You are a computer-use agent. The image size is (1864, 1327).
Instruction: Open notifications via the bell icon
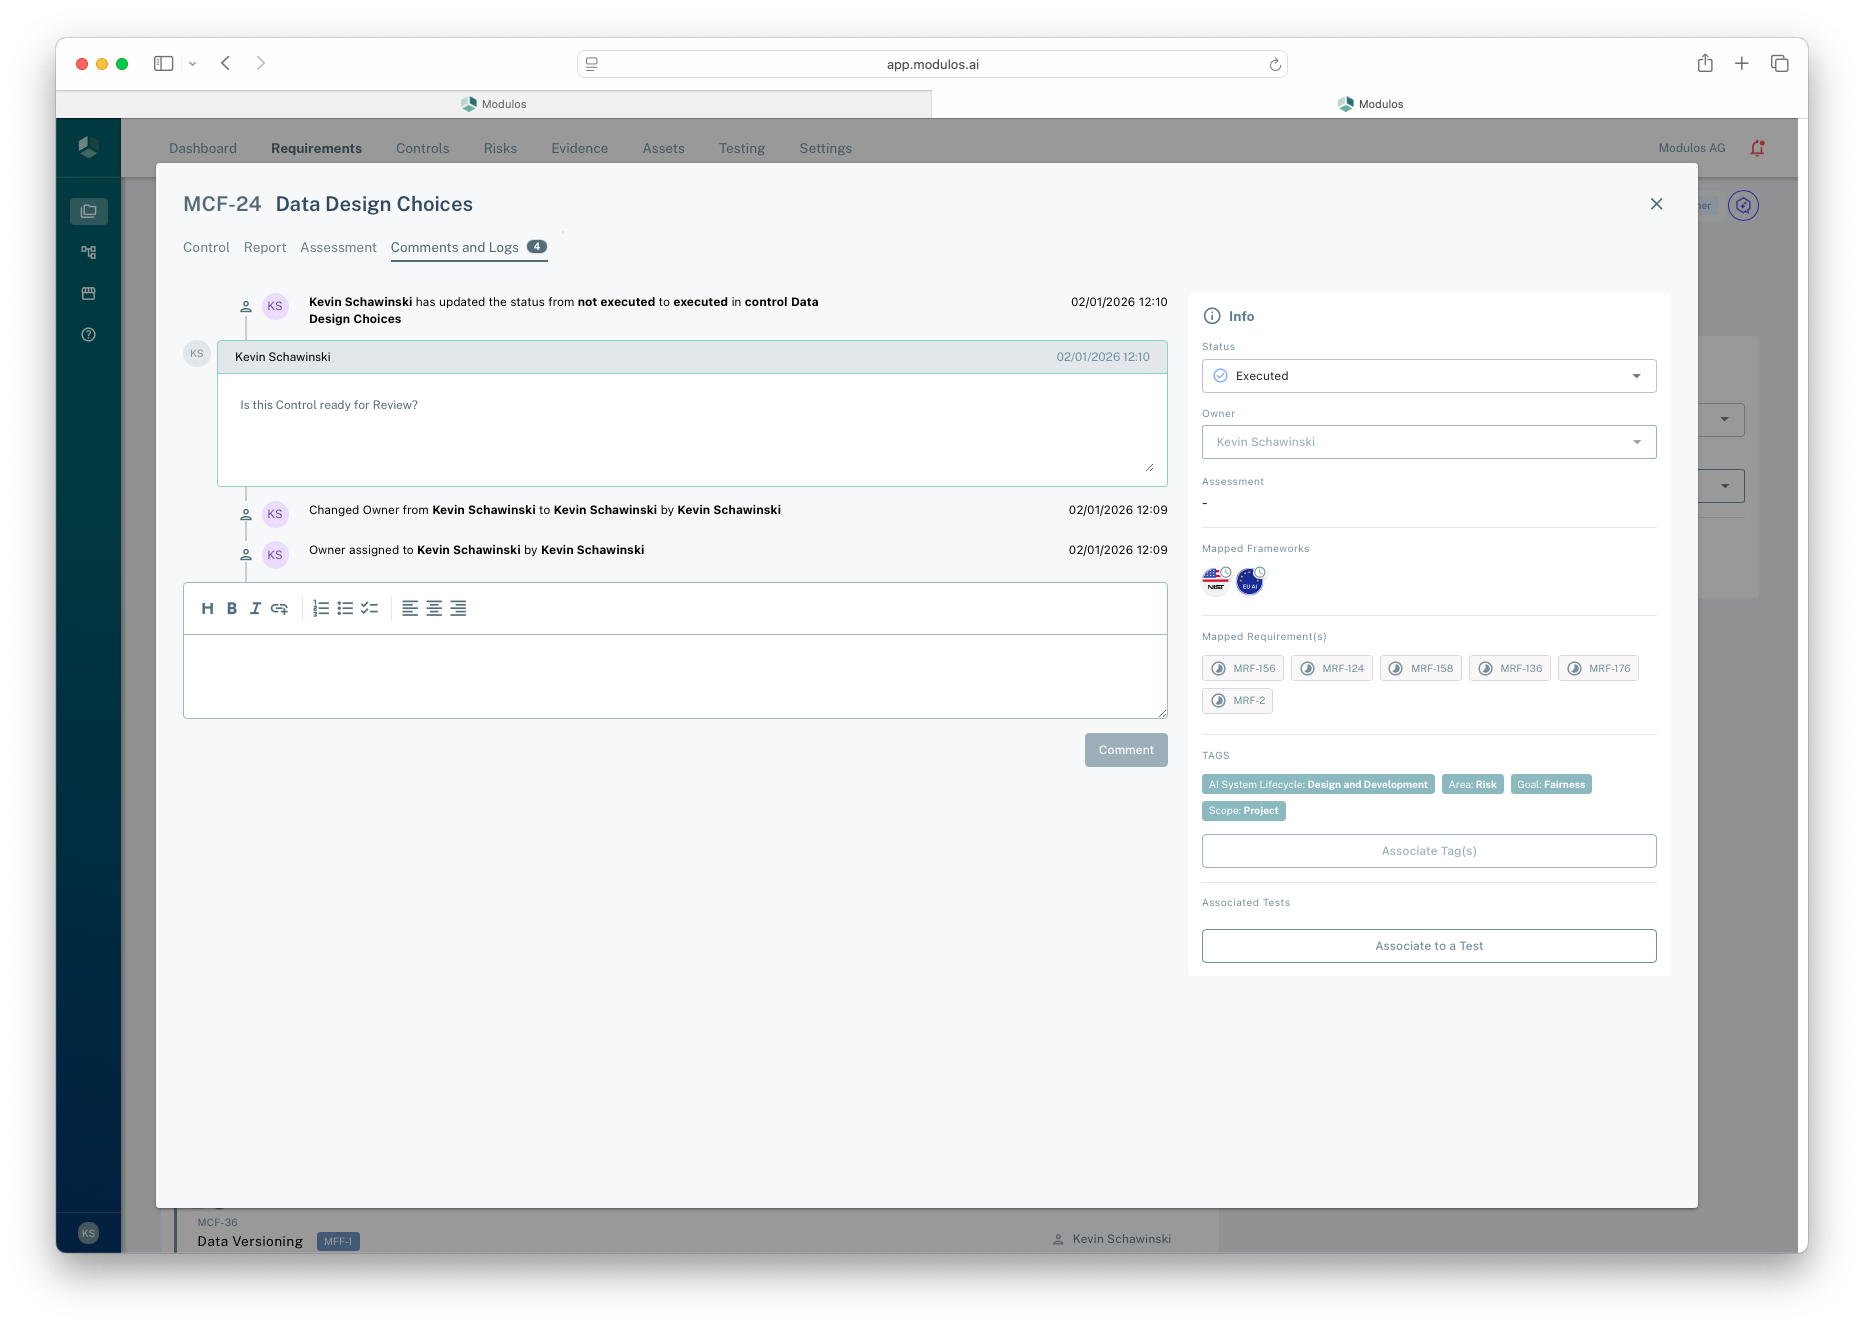pos(1757,147)
